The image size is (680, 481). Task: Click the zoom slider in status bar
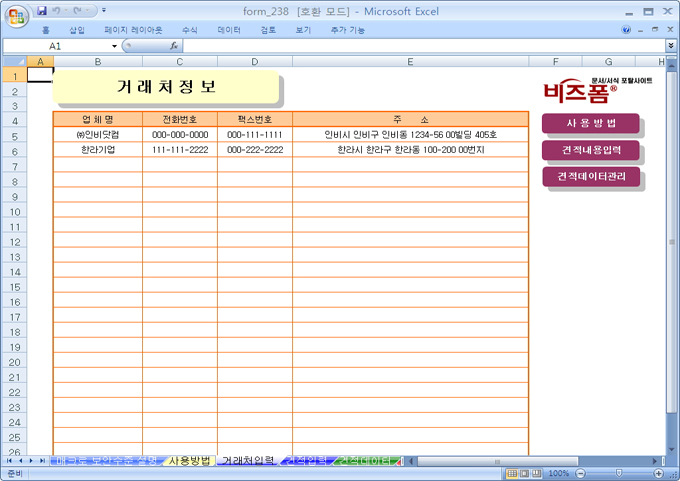(x=620, y=473)
